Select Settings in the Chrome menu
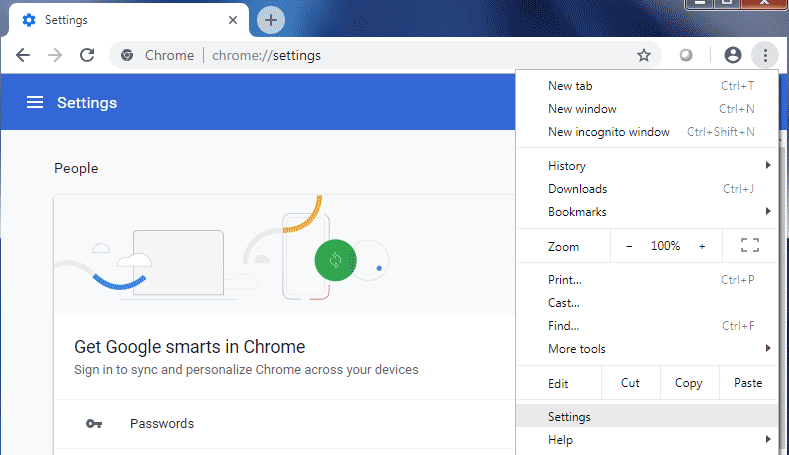The width and height of the screenshot is (789, 455). pos(647,417)
